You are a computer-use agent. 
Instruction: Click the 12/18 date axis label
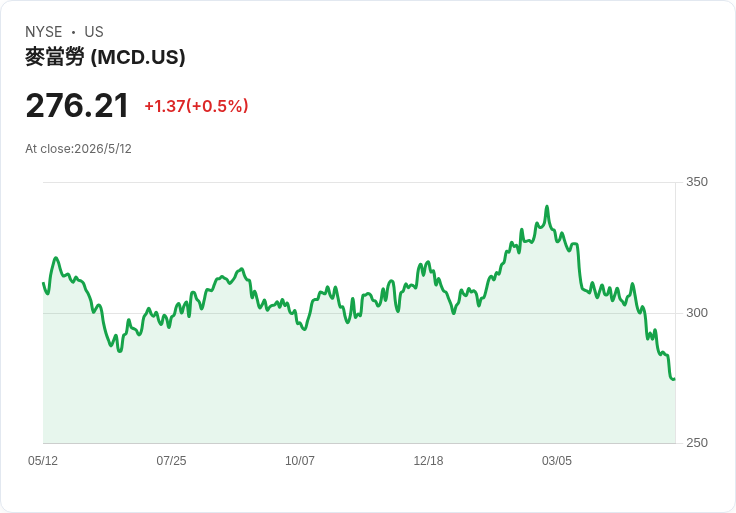click(428, 461)
